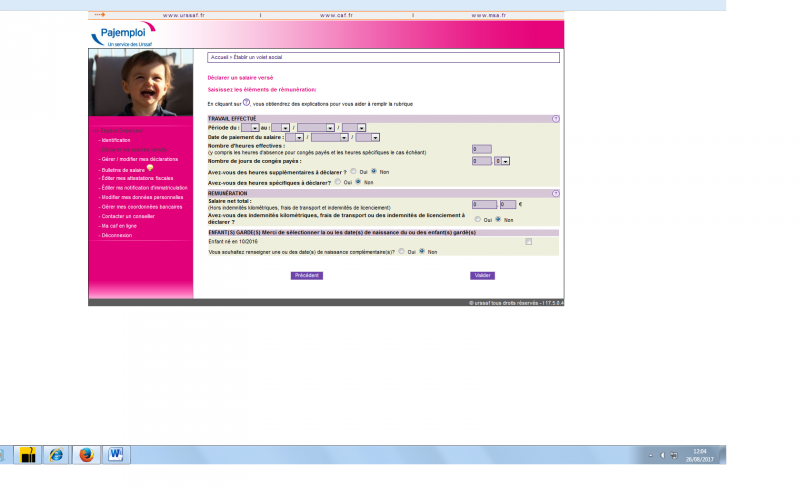Viewport: 800px width, 500px height.
Task: Click help icon in the instructions sentence
Action: pyautogui.click(x=246, y=103)
